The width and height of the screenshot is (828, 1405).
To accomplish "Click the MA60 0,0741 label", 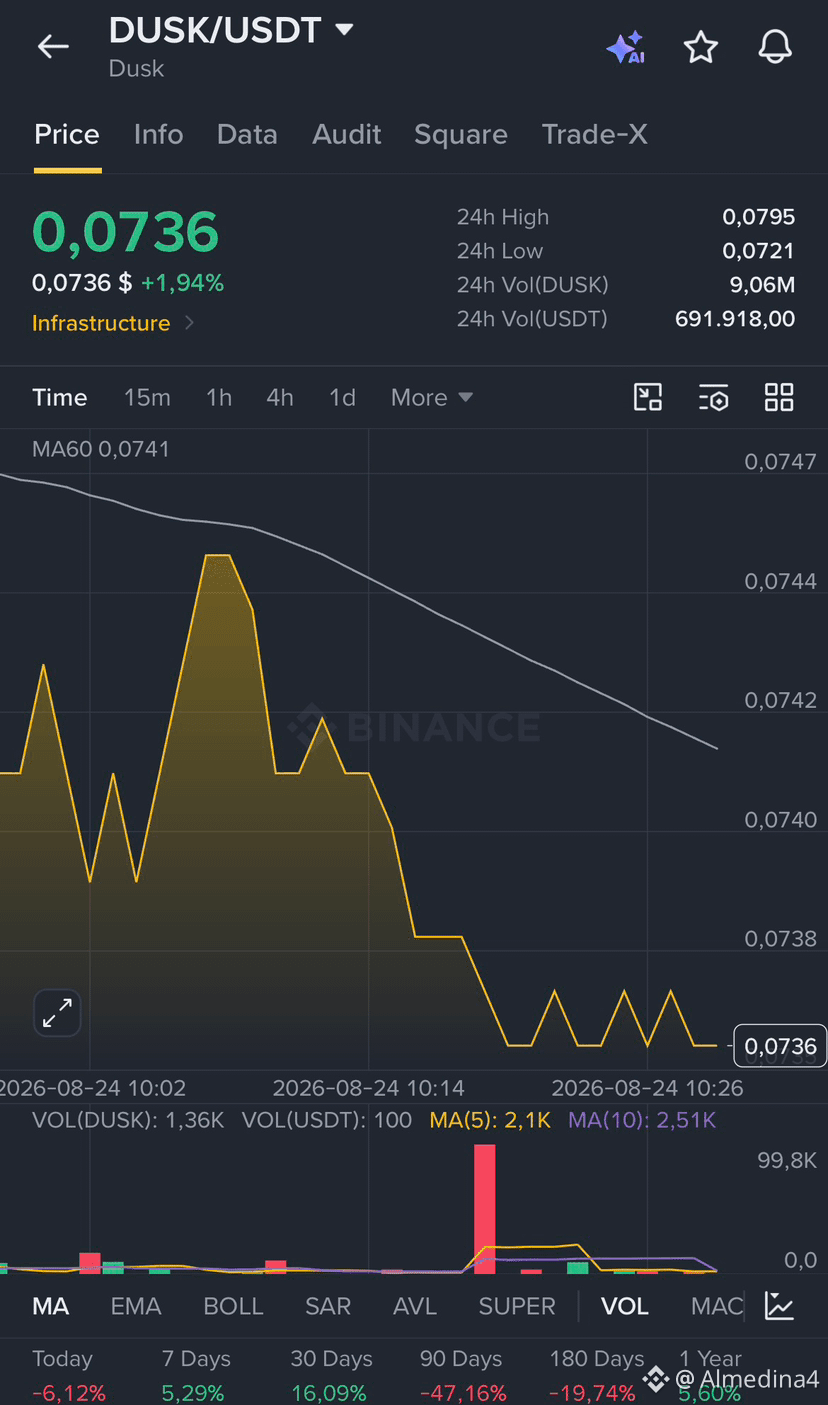I will (101, 449).
